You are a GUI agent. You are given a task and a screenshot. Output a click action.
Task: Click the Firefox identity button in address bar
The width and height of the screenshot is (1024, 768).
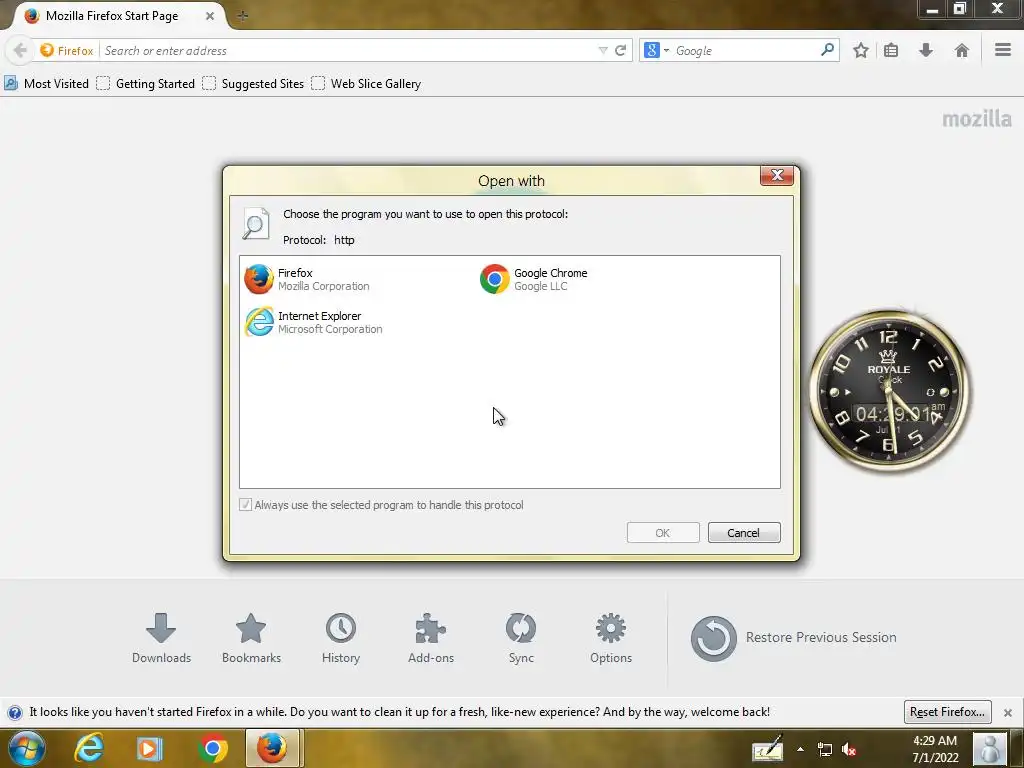[x=67, y=50]
